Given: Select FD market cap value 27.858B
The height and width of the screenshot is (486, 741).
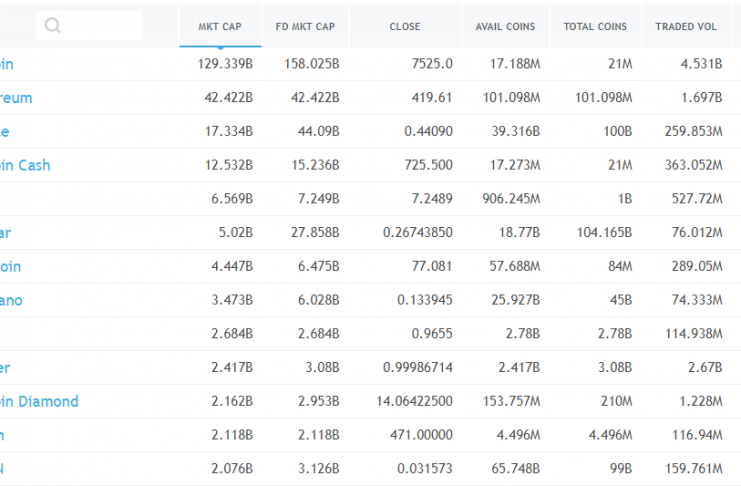Looking at the screenshot, I should (315, 233).
